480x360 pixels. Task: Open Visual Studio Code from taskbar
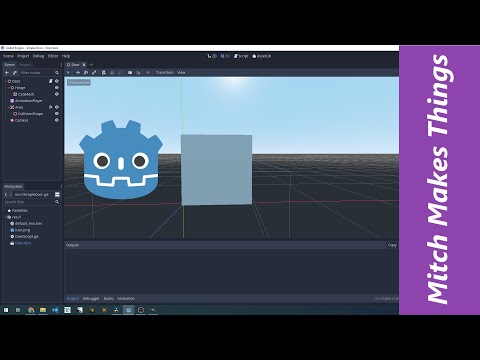pos(55,310)
